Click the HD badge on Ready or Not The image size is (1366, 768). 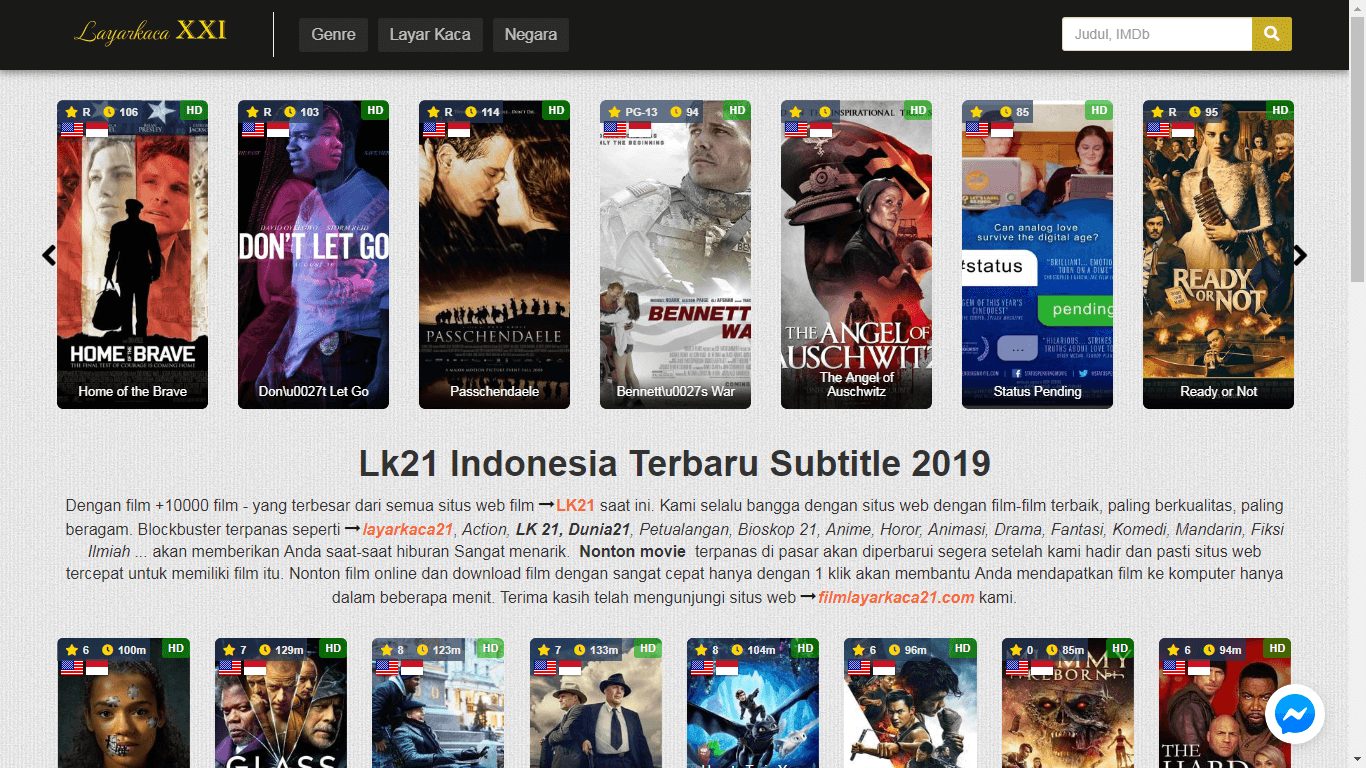click(1280, 110)
